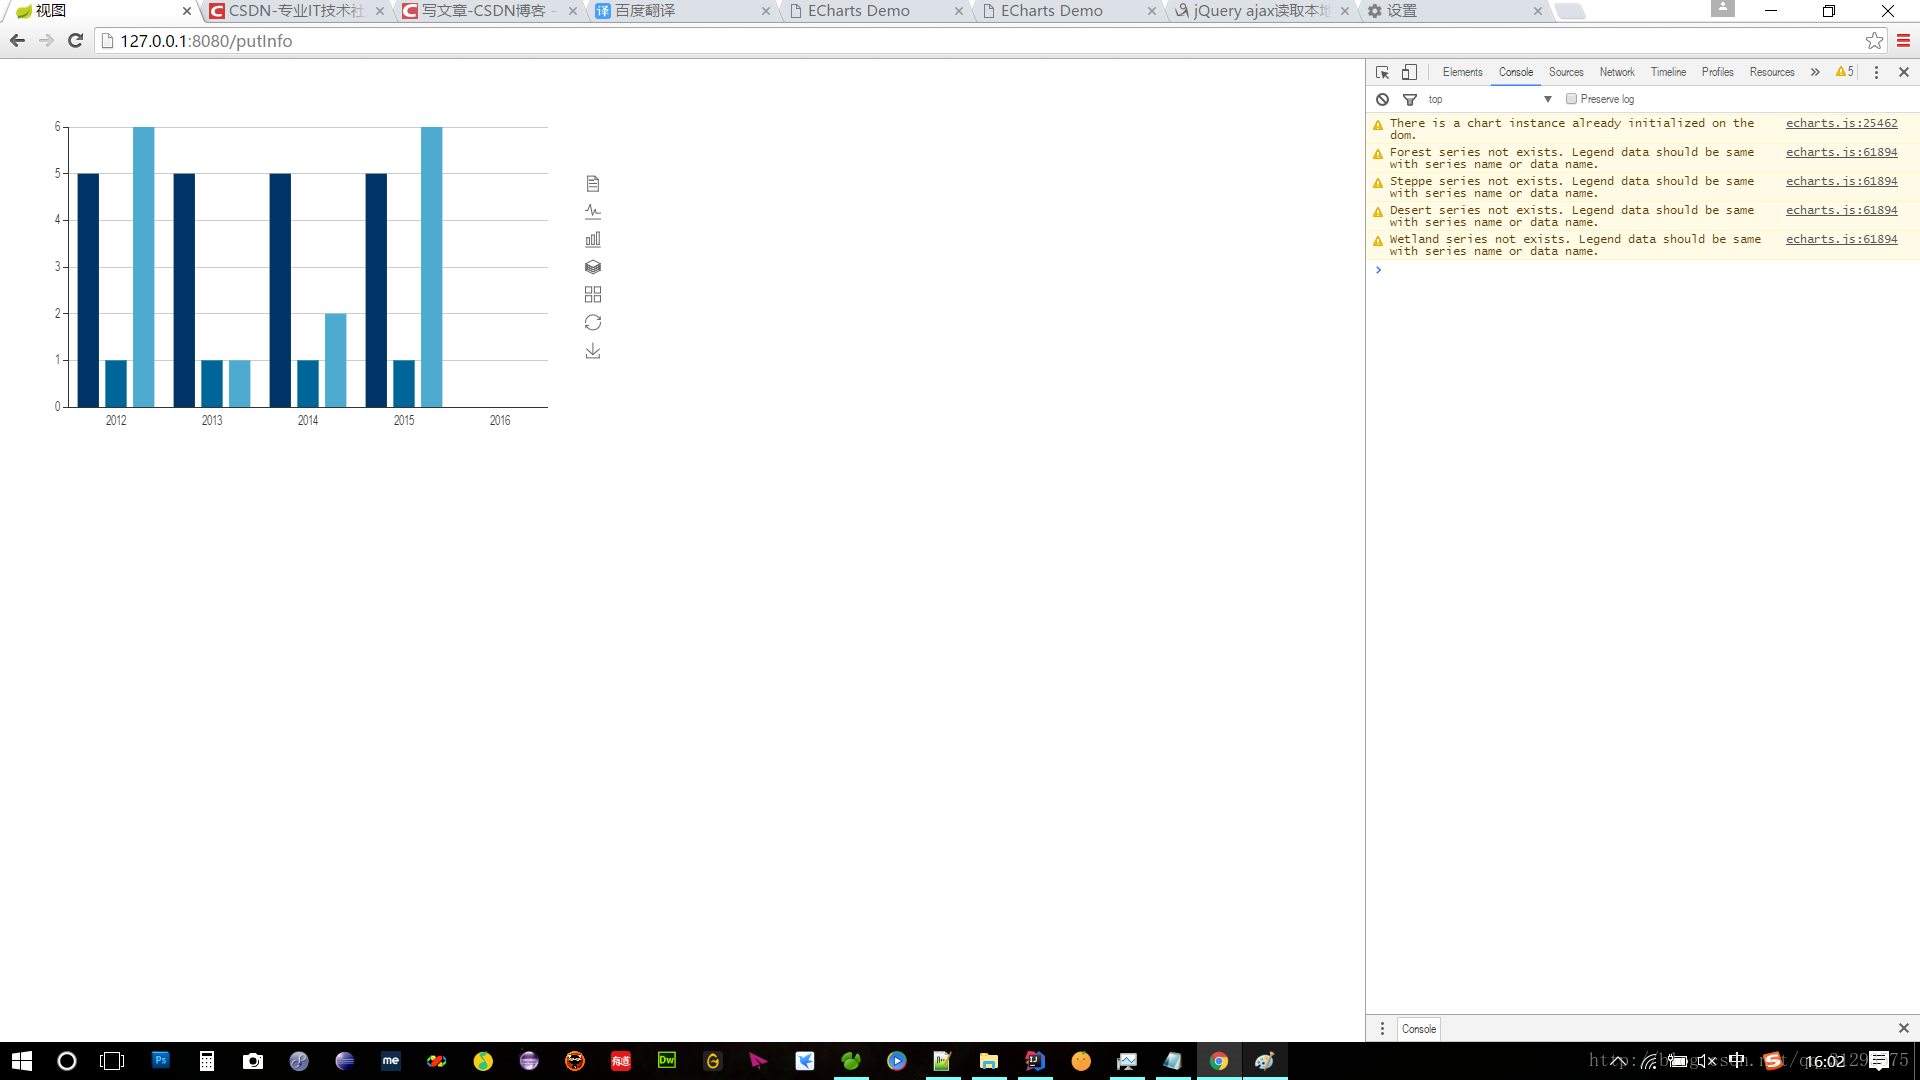Reload the page
Viewport: 1920px width, 1080px height.
tap(75, 41)
